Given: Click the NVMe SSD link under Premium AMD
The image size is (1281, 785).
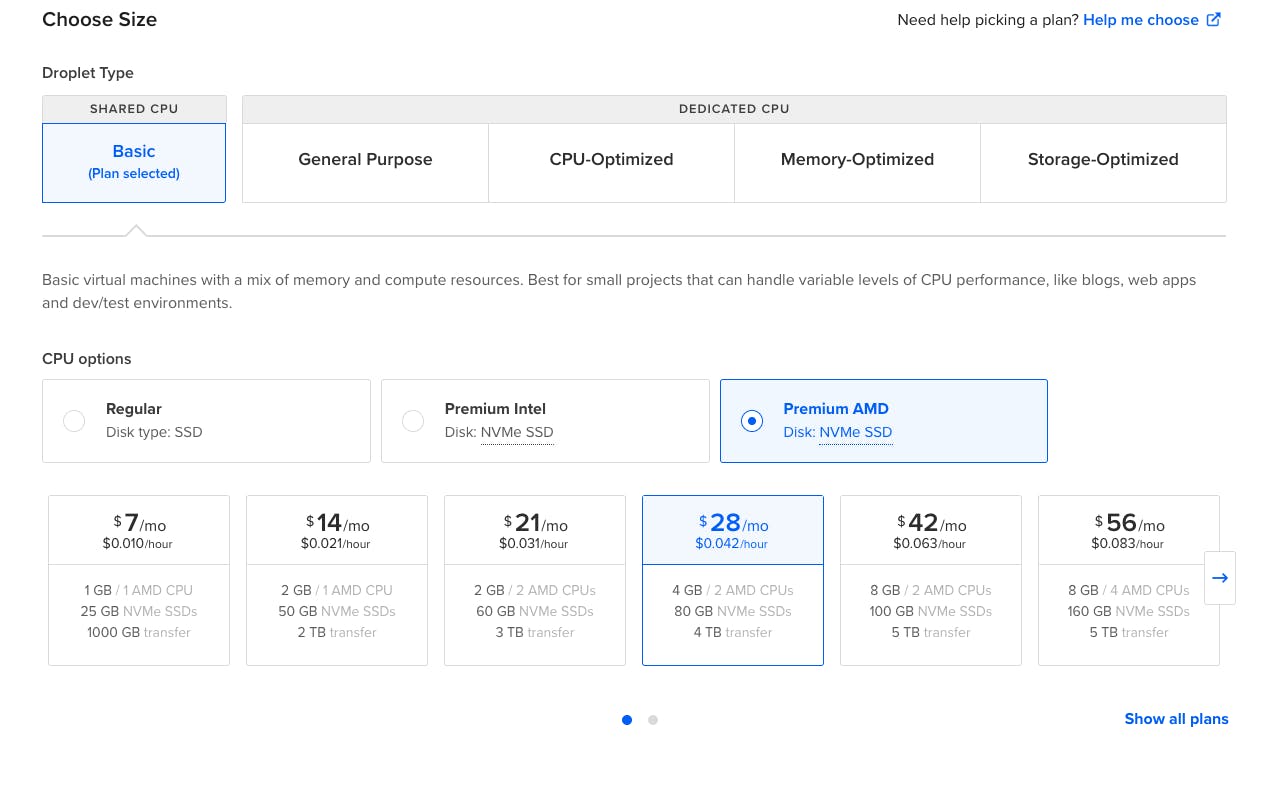Looking at the screenshot, I should (855, 433).
